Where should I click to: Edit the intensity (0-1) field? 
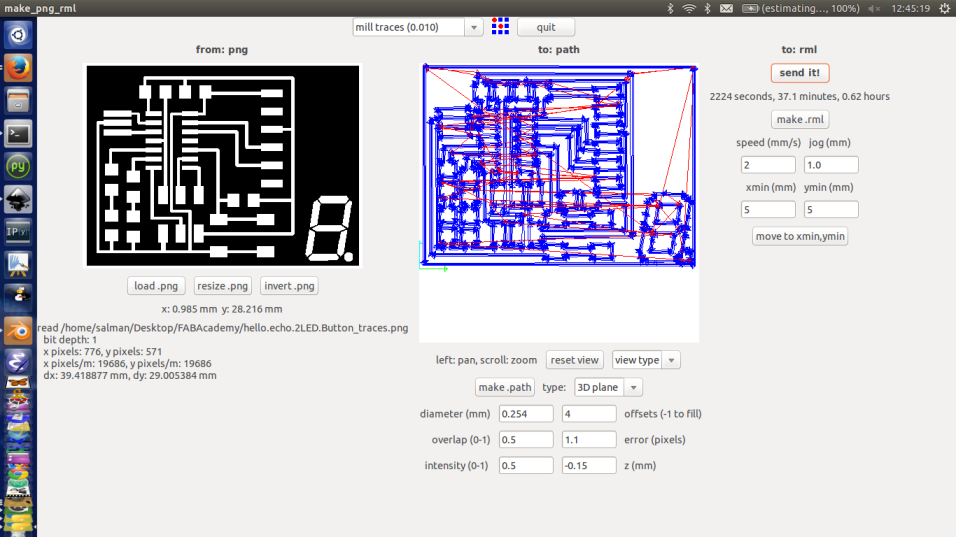(526, 465)
